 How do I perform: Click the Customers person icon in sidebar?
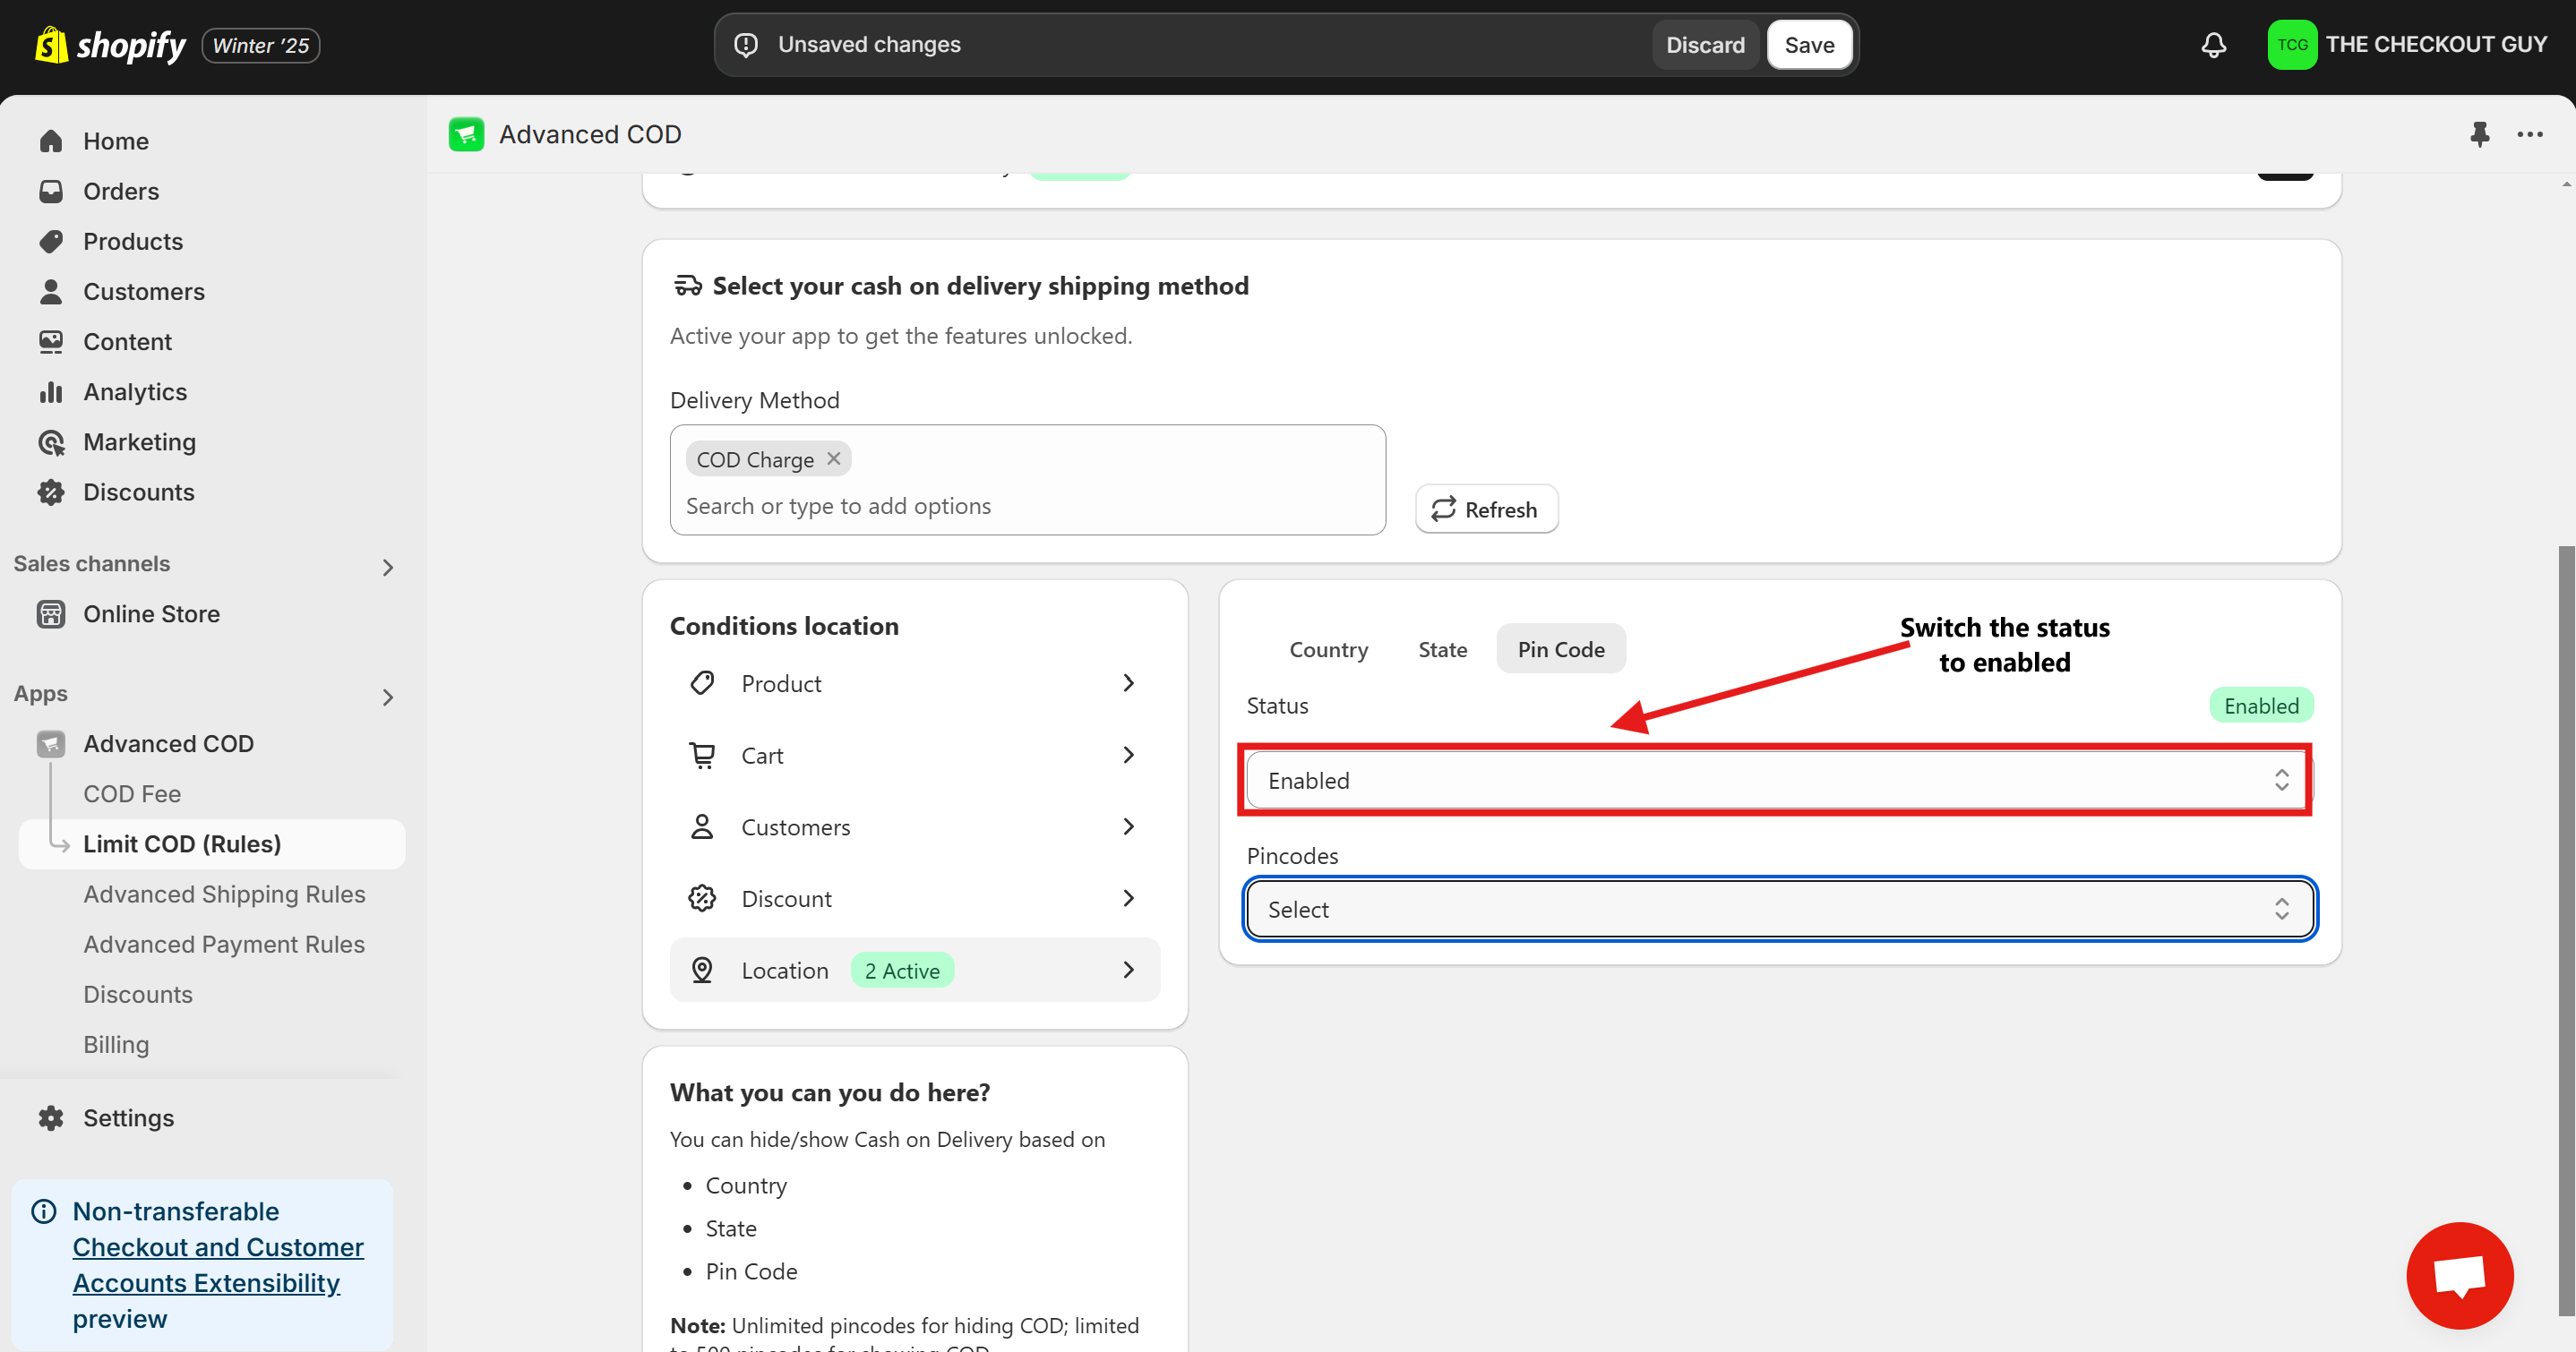point(51,291)
